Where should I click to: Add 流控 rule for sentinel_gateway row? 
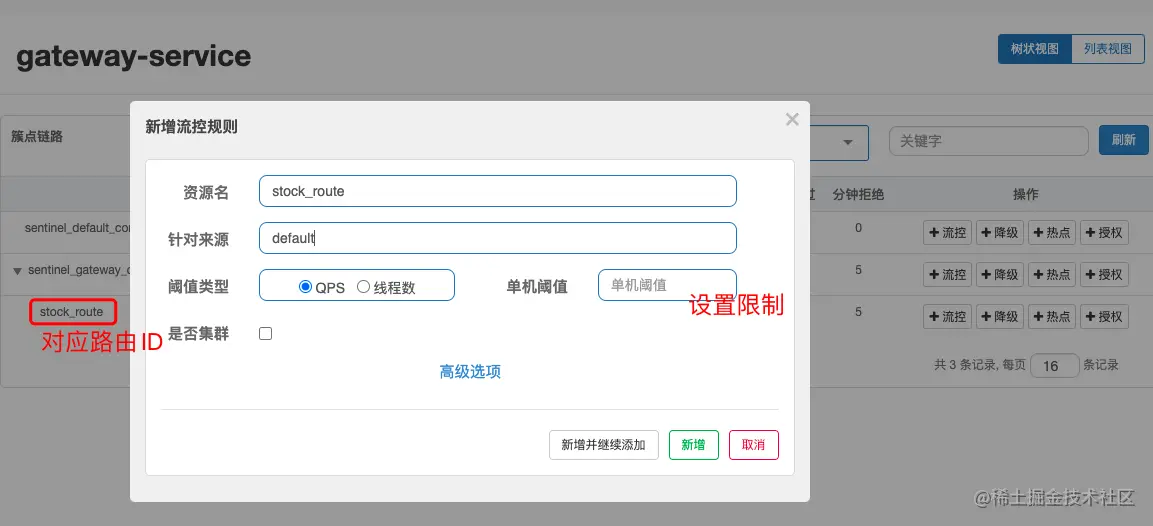pos(948,274)
